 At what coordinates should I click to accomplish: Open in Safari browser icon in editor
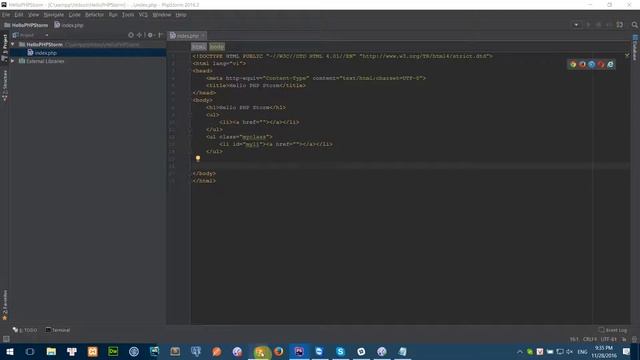point(592,64)
